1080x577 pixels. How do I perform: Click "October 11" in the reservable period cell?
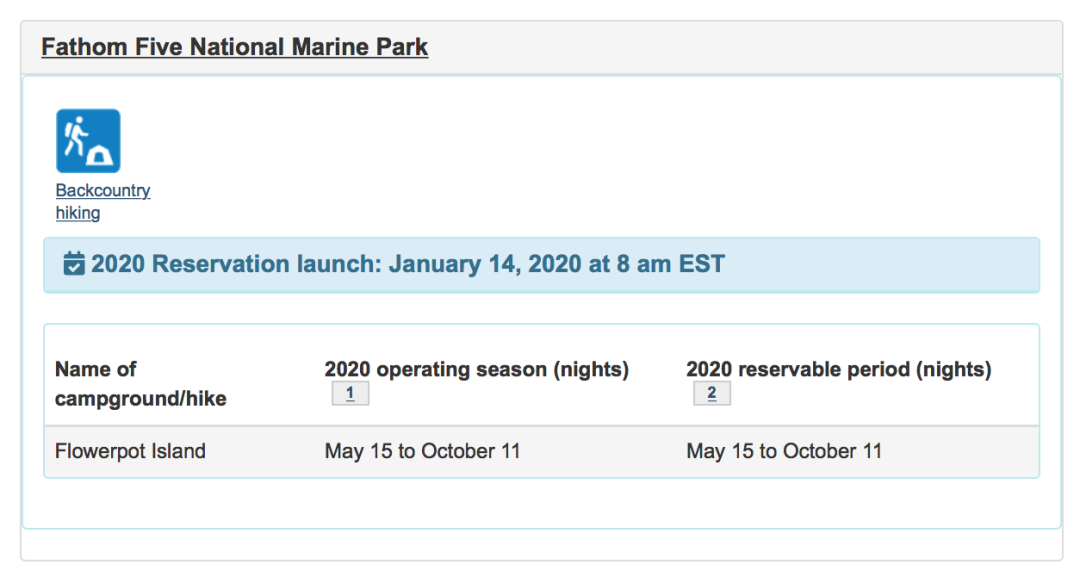tap(832, 451)
